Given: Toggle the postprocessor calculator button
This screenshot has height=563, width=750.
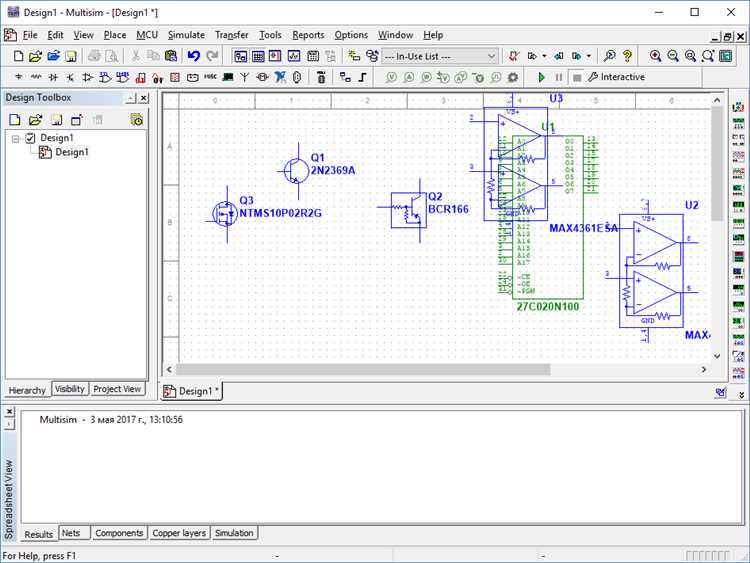Looking at the screenshot, I should [313, 56].
